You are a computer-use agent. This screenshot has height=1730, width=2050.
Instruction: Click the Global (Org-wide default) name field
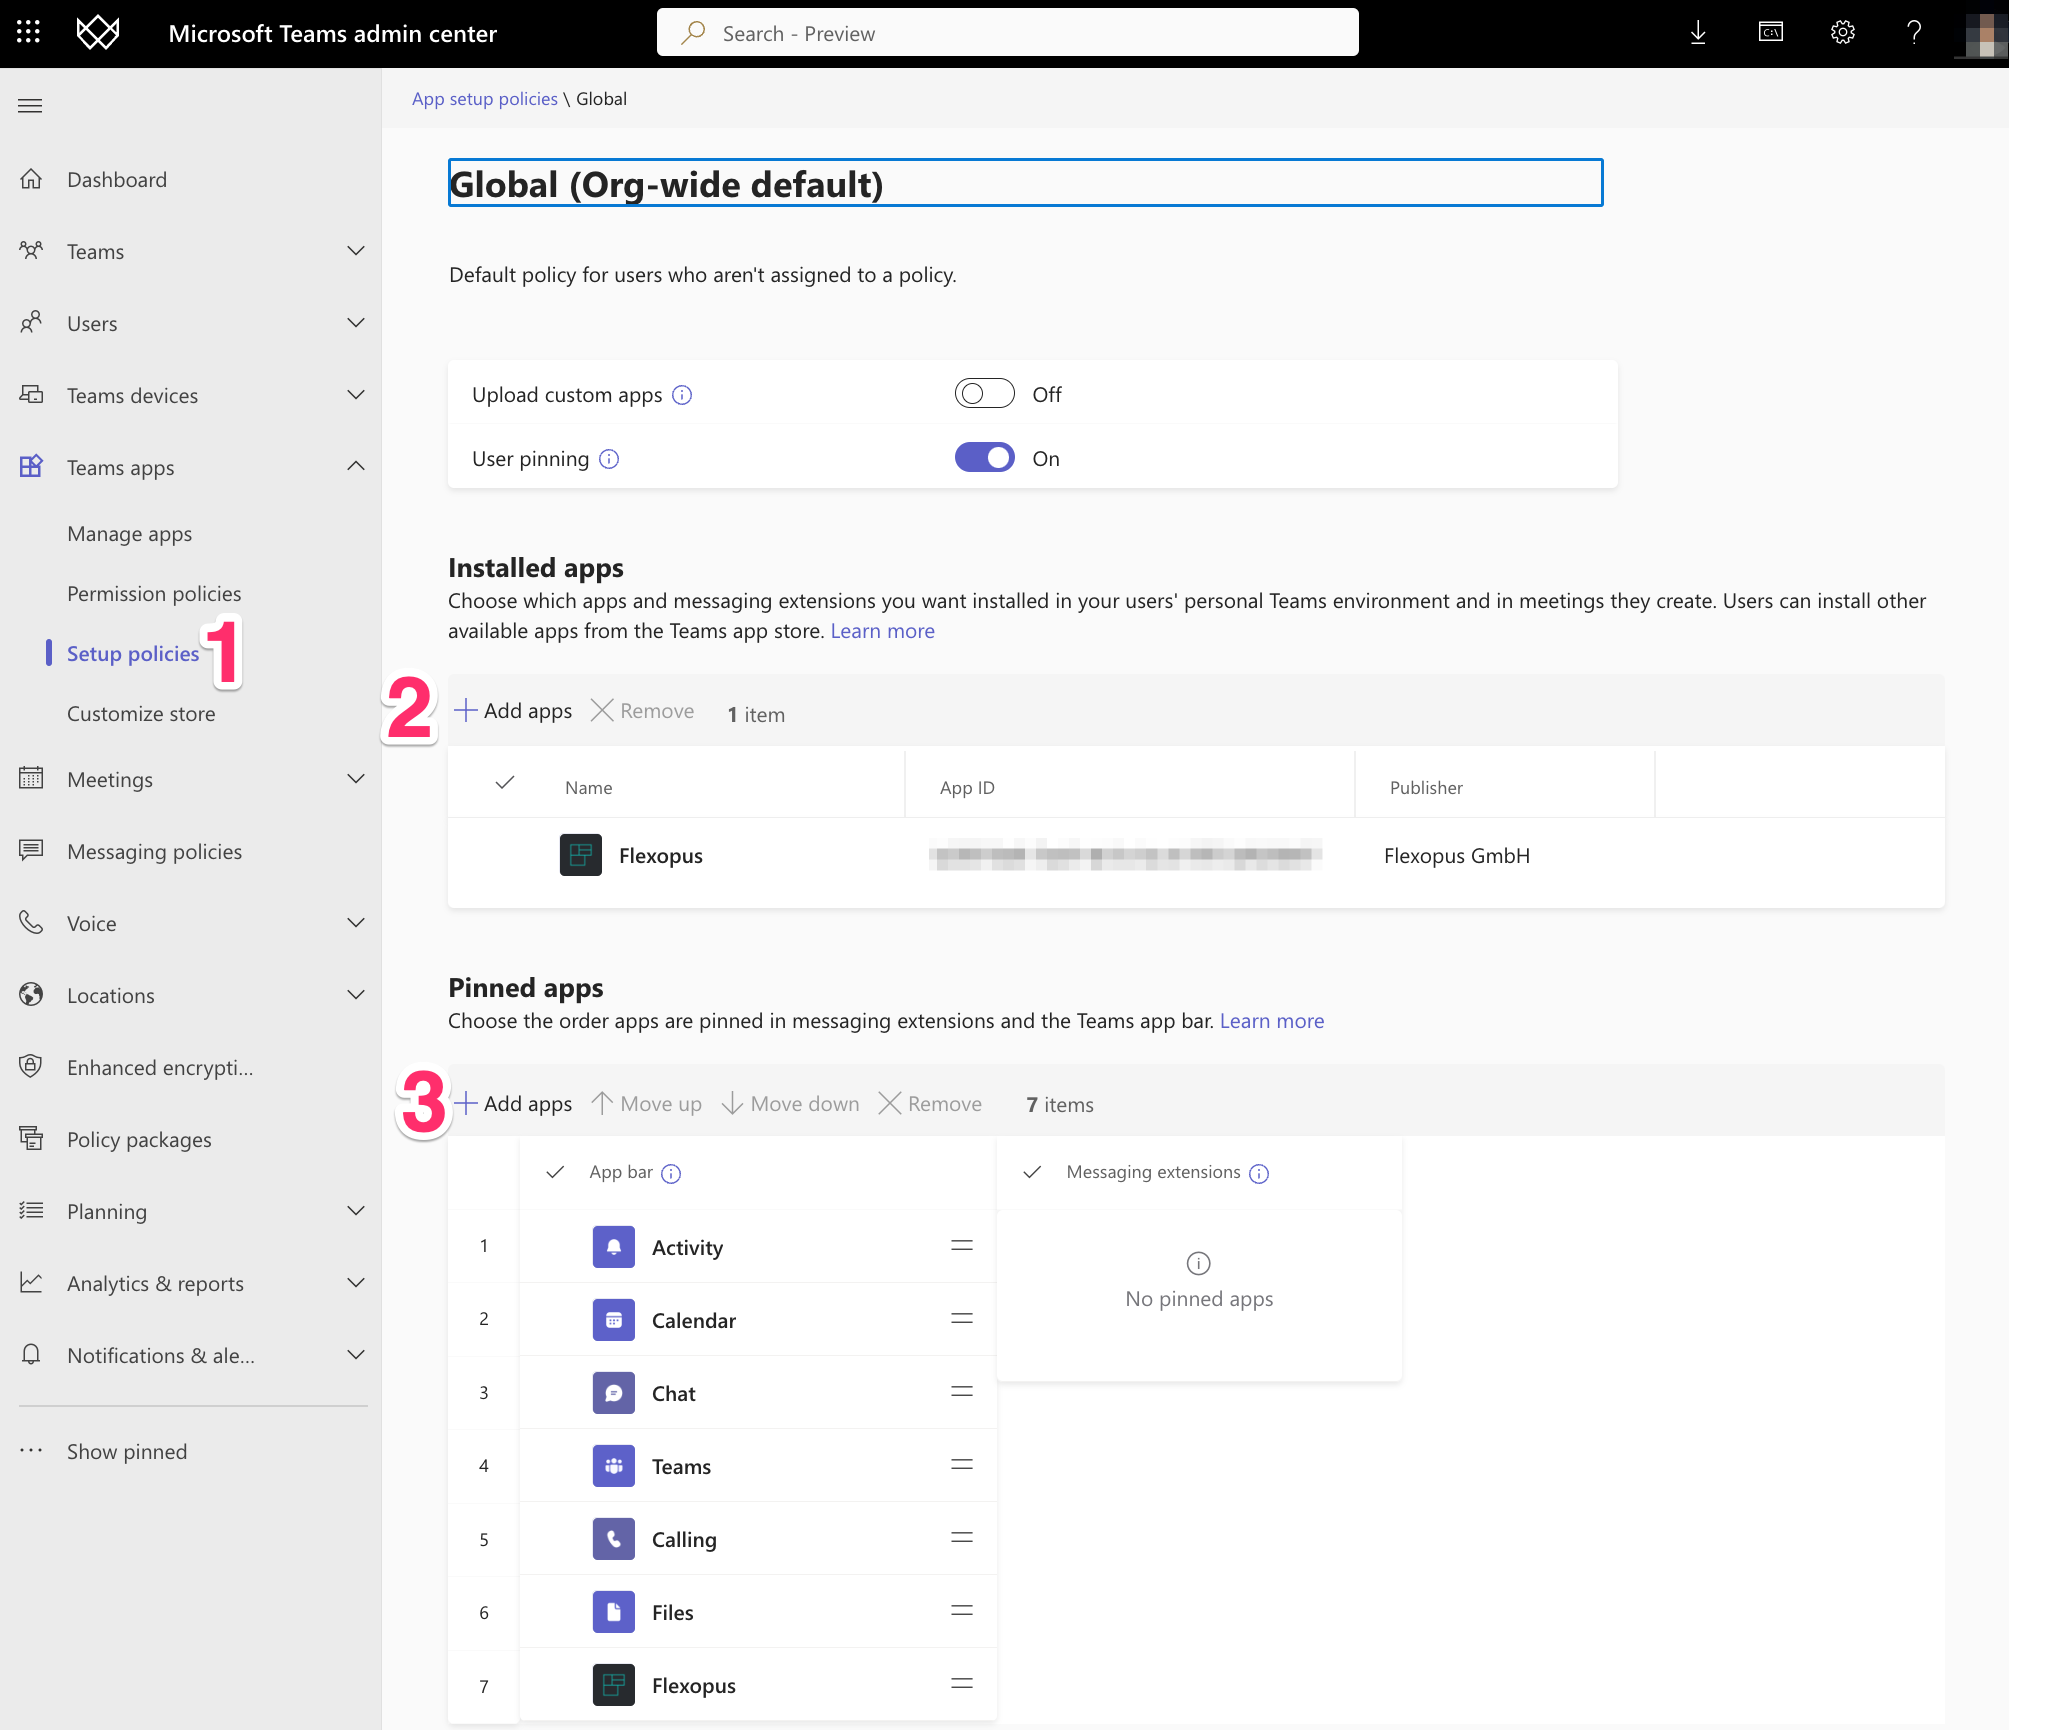click(x=1025, y=183)
